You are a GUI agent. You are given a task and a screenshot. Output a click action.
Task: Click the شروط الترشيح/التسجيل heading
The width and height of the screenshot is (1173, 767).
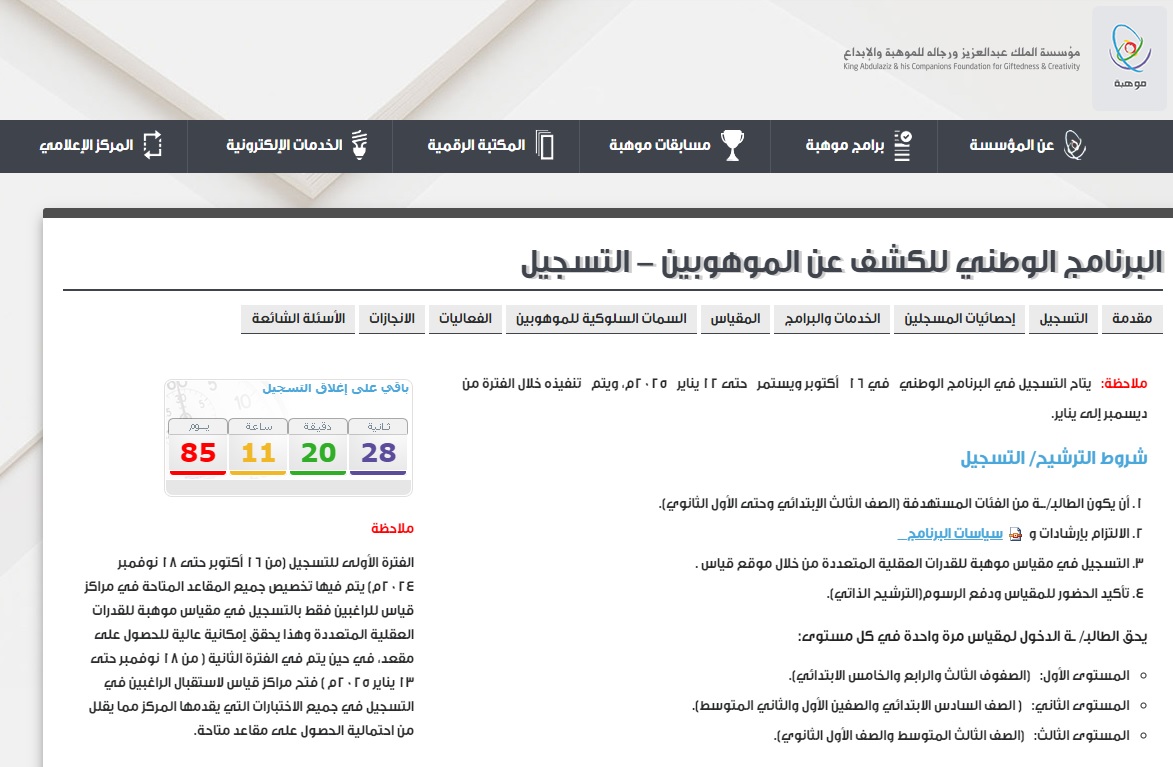(1054, 458)
